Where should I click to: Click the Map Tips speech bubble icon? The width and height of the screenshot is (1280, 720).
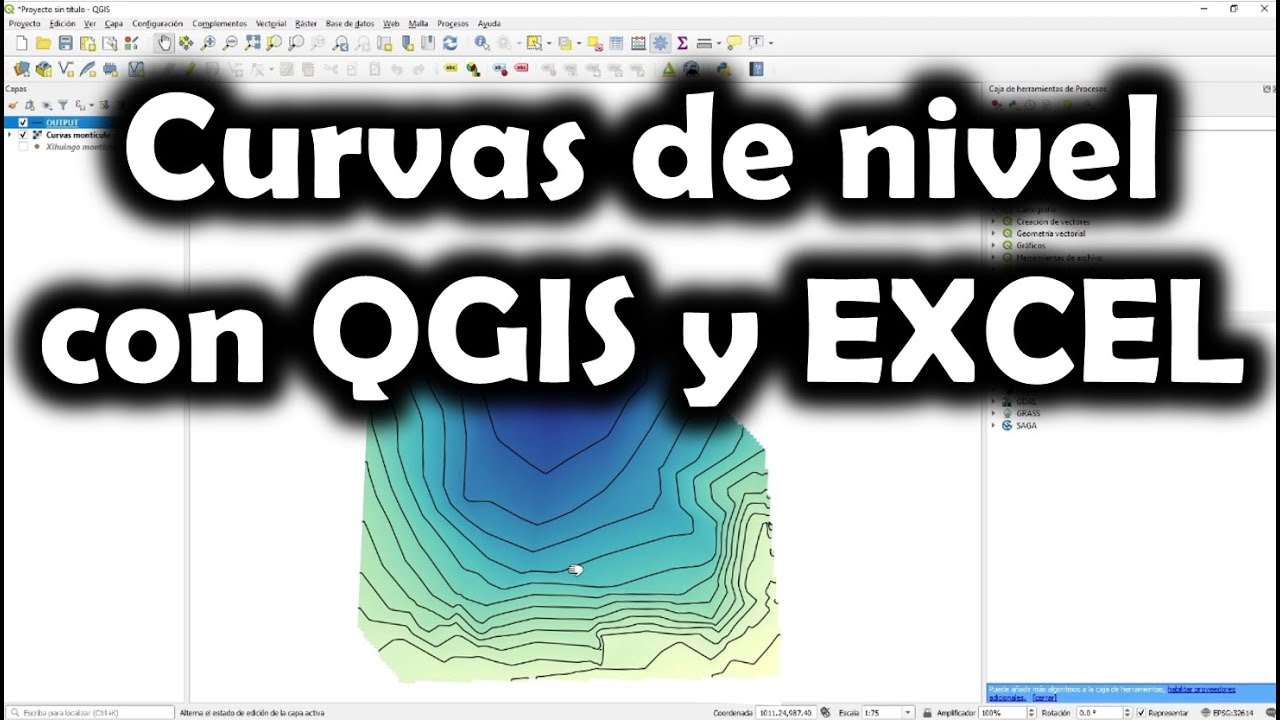tap(735, 43)
